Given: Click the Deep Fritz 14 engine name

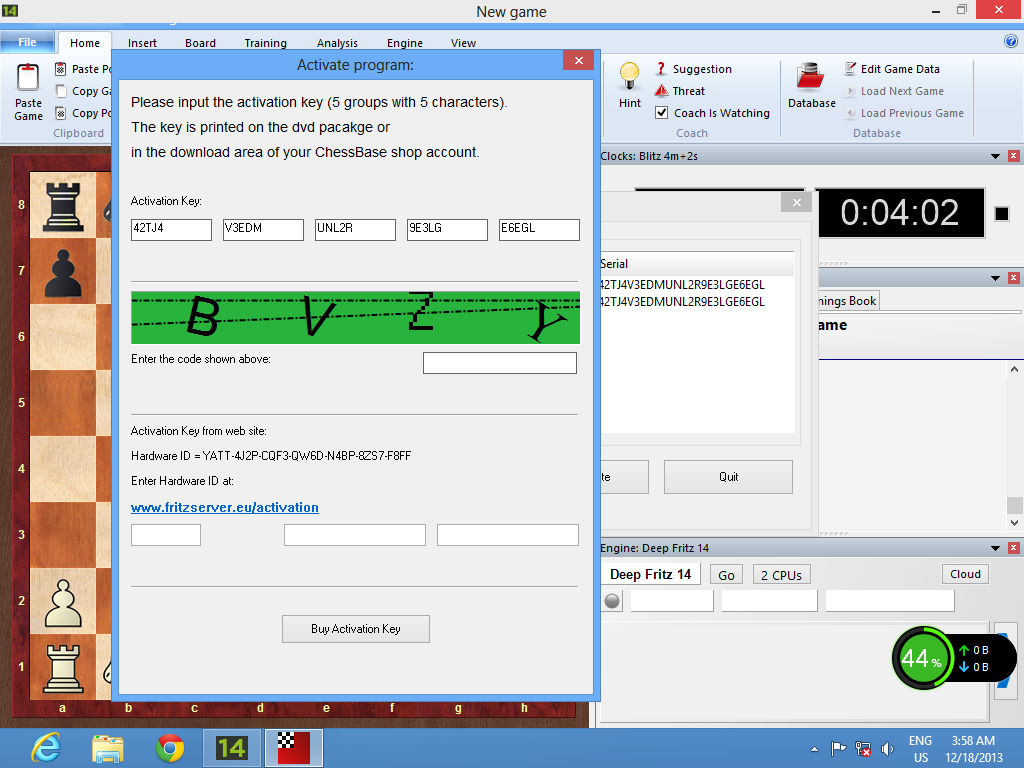Looking at the screenshot, I should (650, 574).
